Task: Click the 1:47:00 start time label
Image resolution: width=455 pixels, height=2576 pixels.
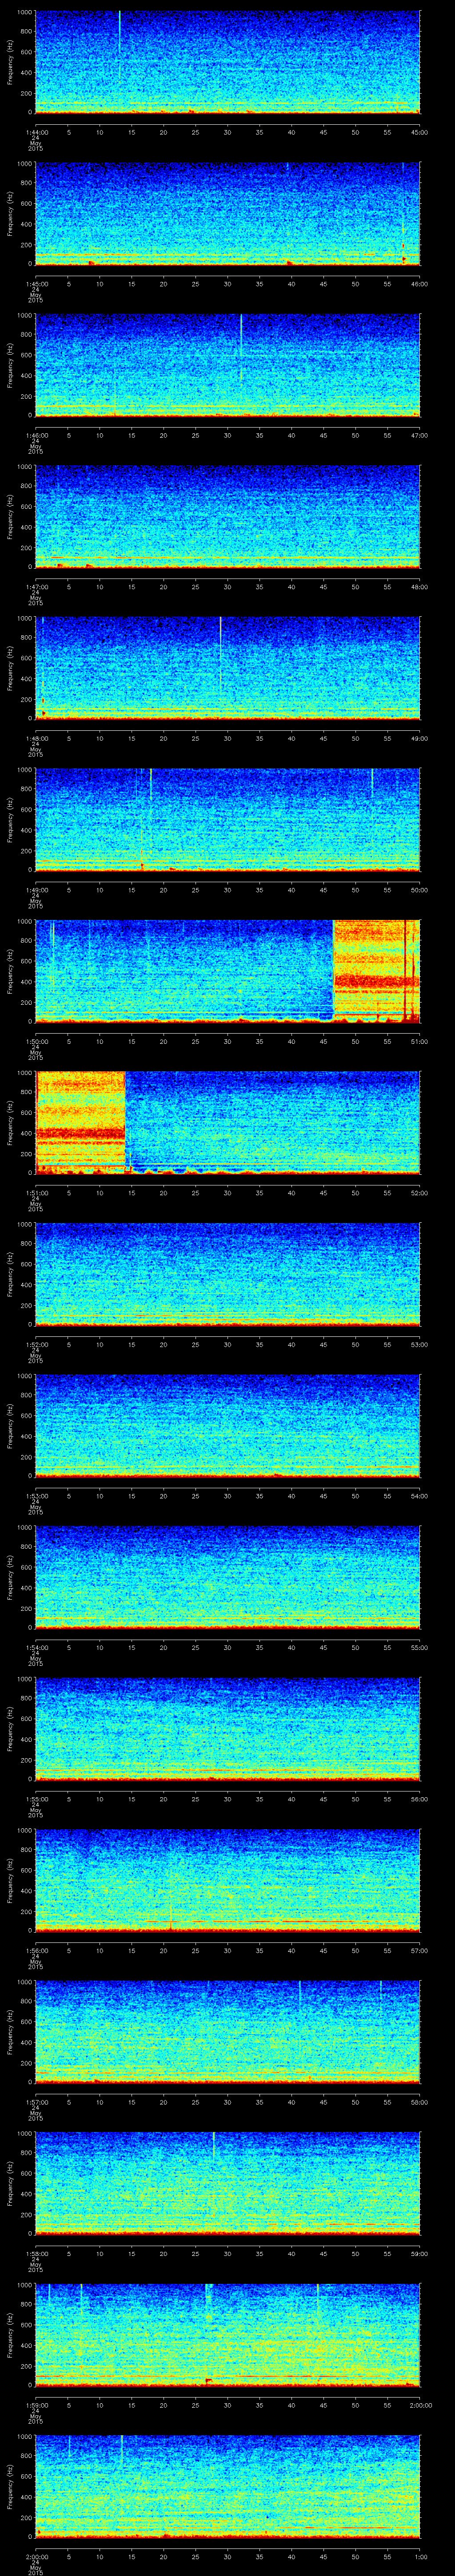Action: [x=36, y=587]
